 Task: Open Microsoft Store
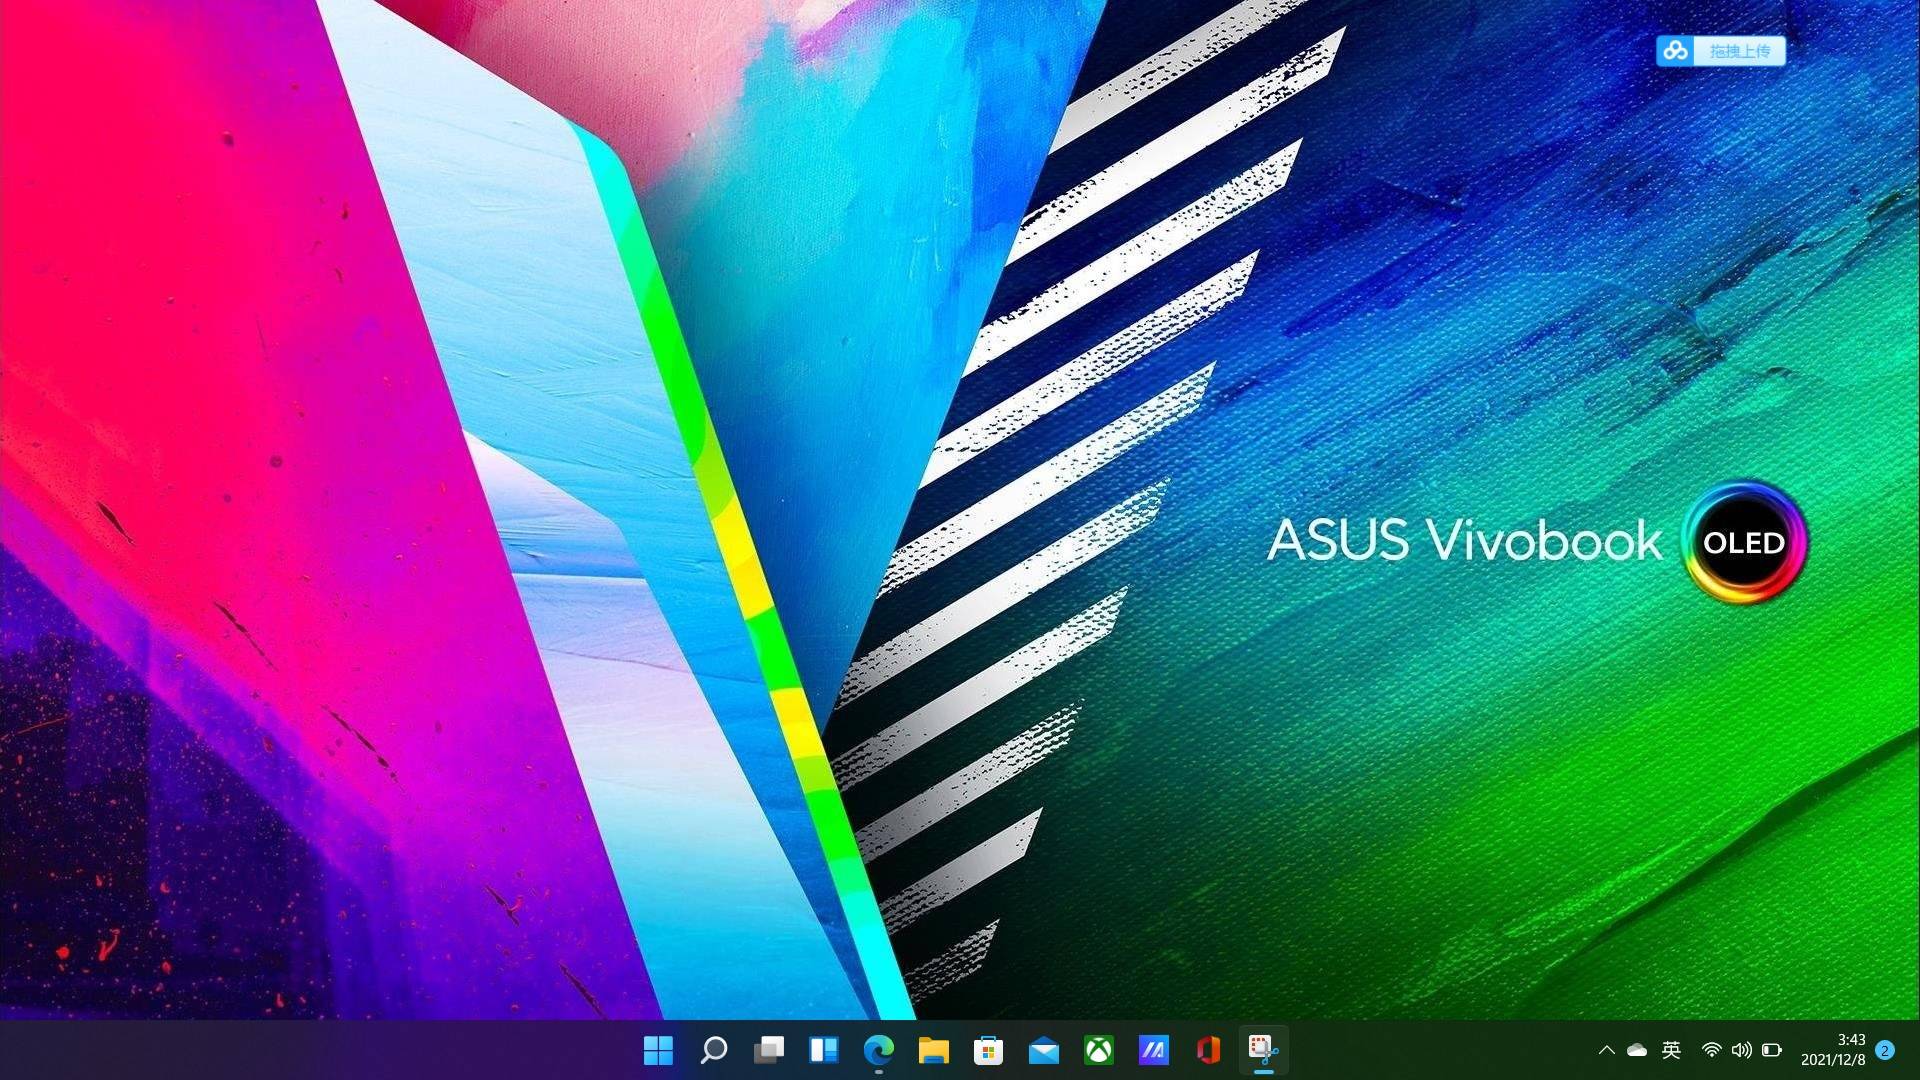click(x=988, y=1050)
